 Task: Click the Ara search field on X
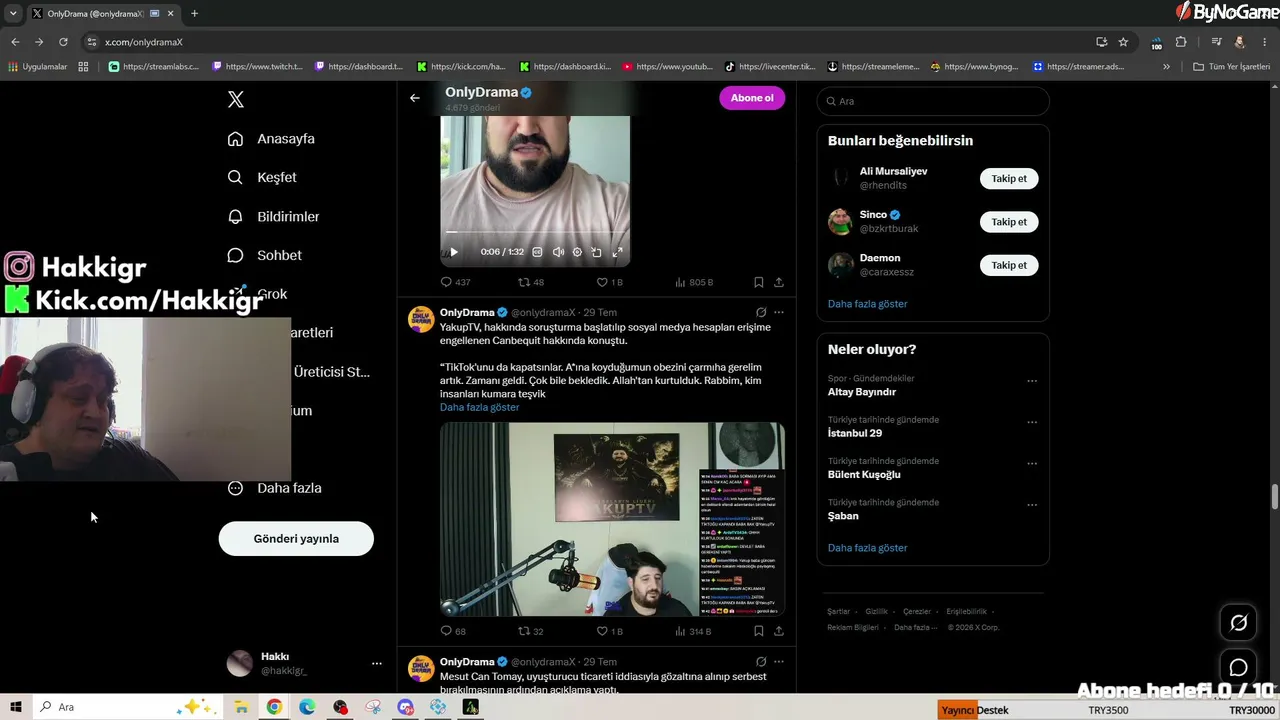[933, 101]
